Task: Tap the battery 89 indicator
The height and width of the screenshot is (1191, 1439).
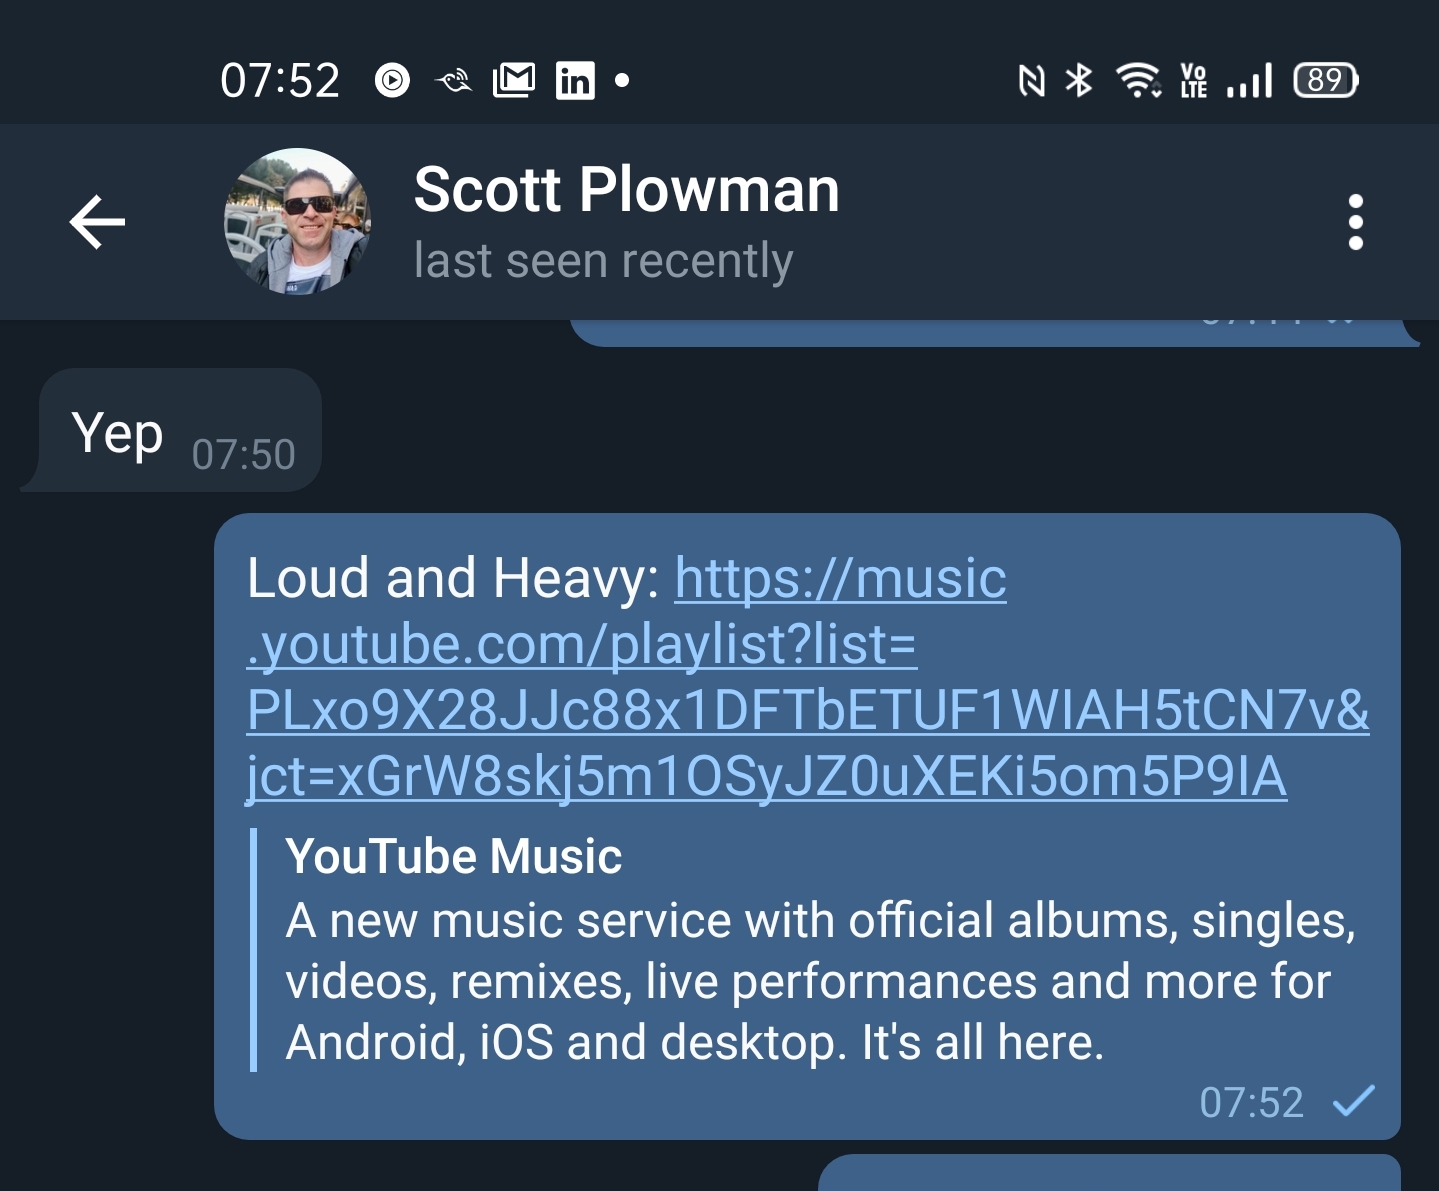Action: point(1326,80)
